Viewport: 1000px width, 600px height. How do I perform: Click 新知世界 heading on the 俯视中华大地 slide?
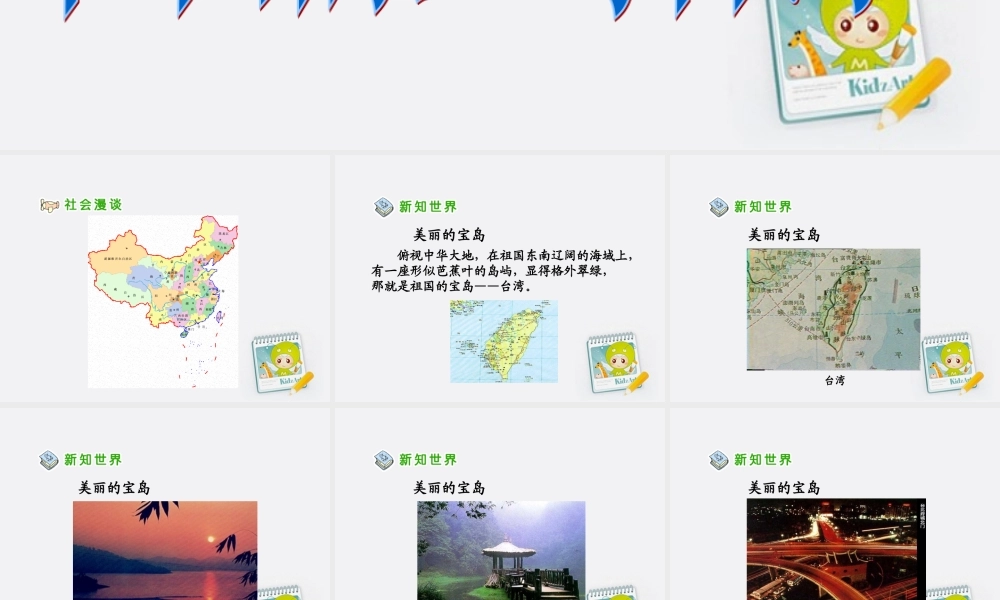point(428,207)
